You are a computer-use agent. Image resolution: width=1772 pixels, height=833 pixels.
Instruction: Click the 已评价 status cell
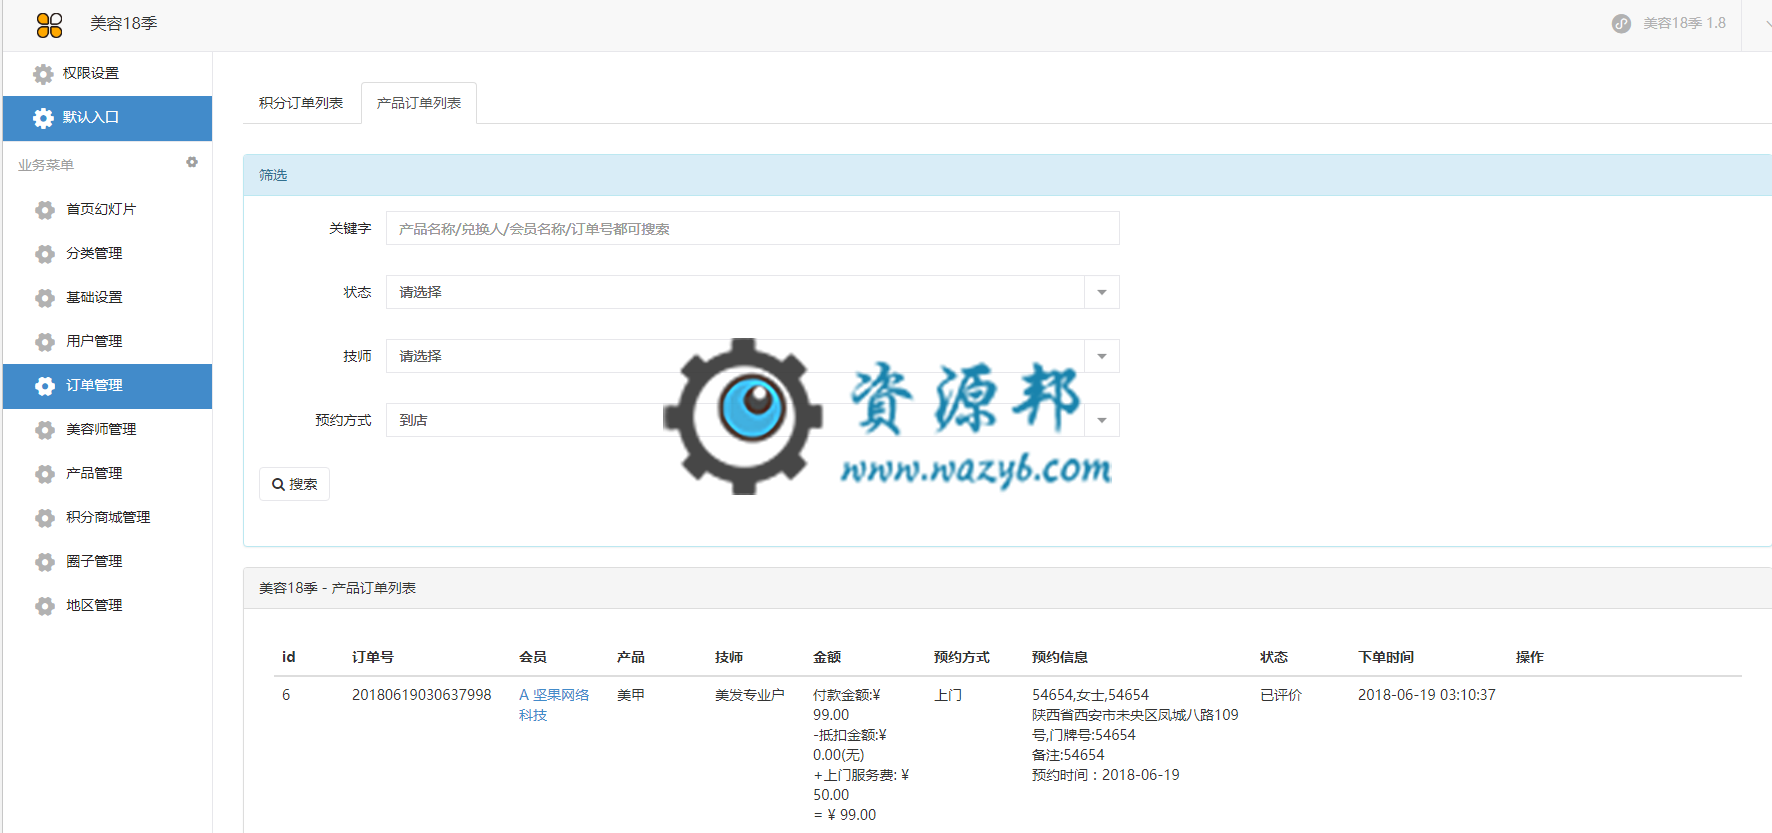1281,695
